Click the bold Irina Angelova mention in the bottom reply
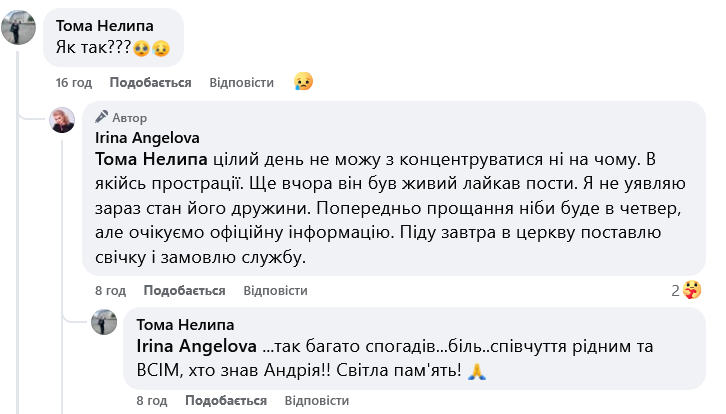The width and height of the screenshot is (726, 414). [x=196, y=346]
